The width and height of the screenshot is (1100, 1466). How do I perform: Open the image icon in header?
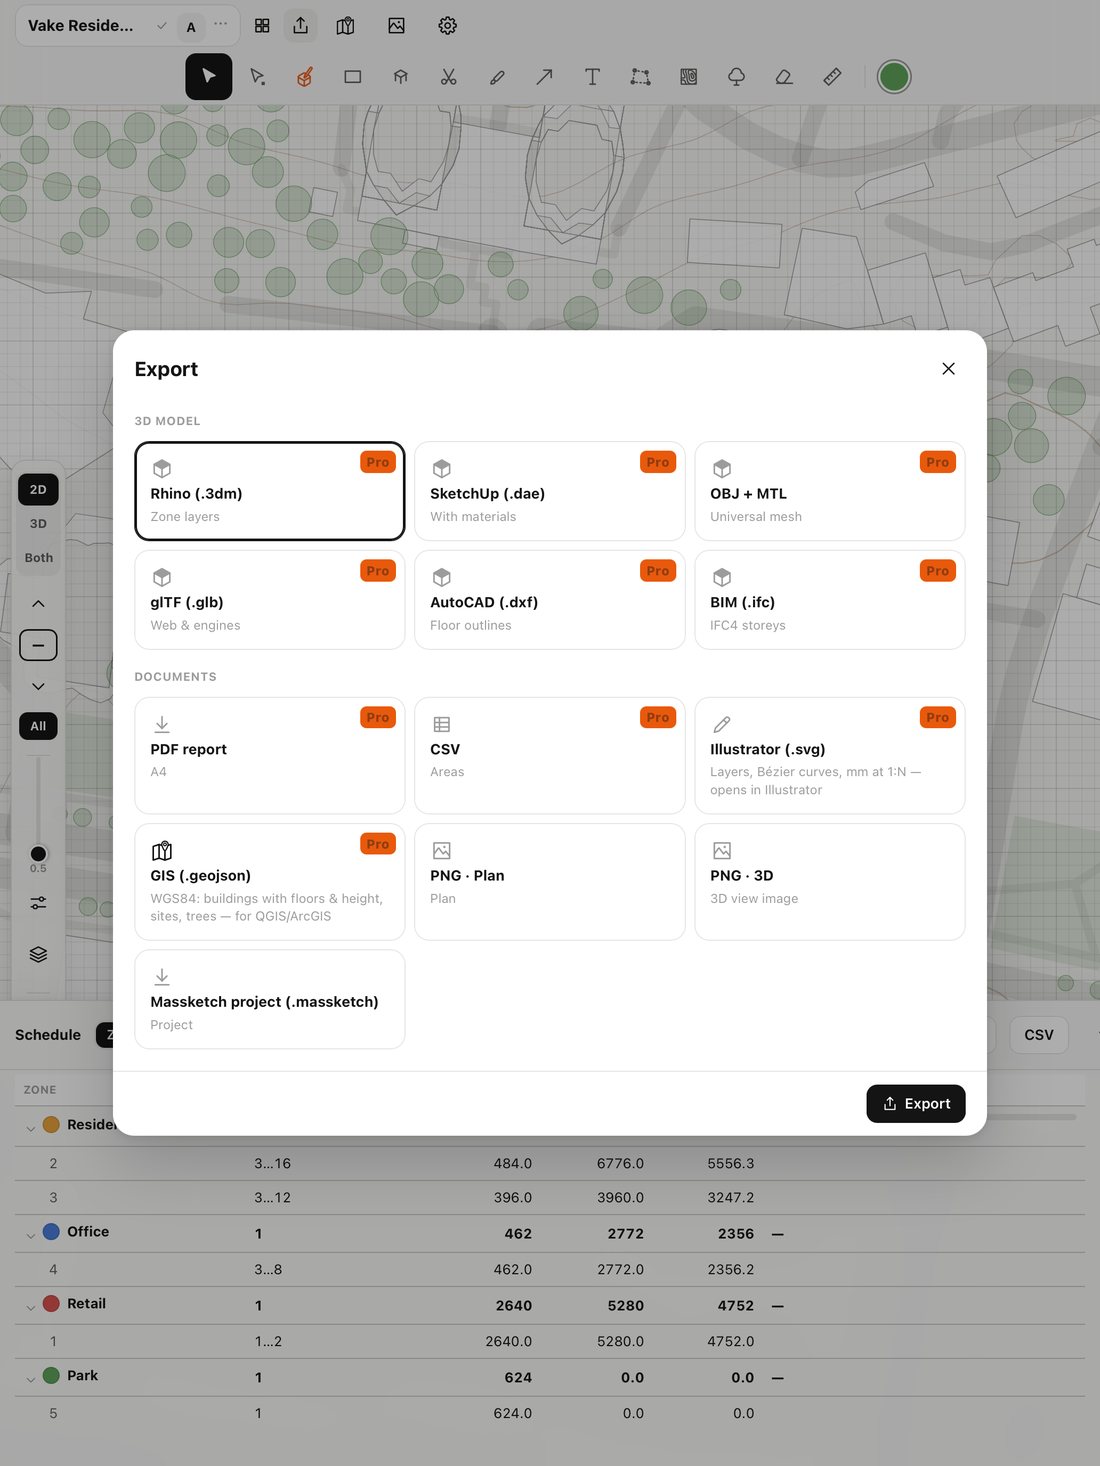(397, 26)
